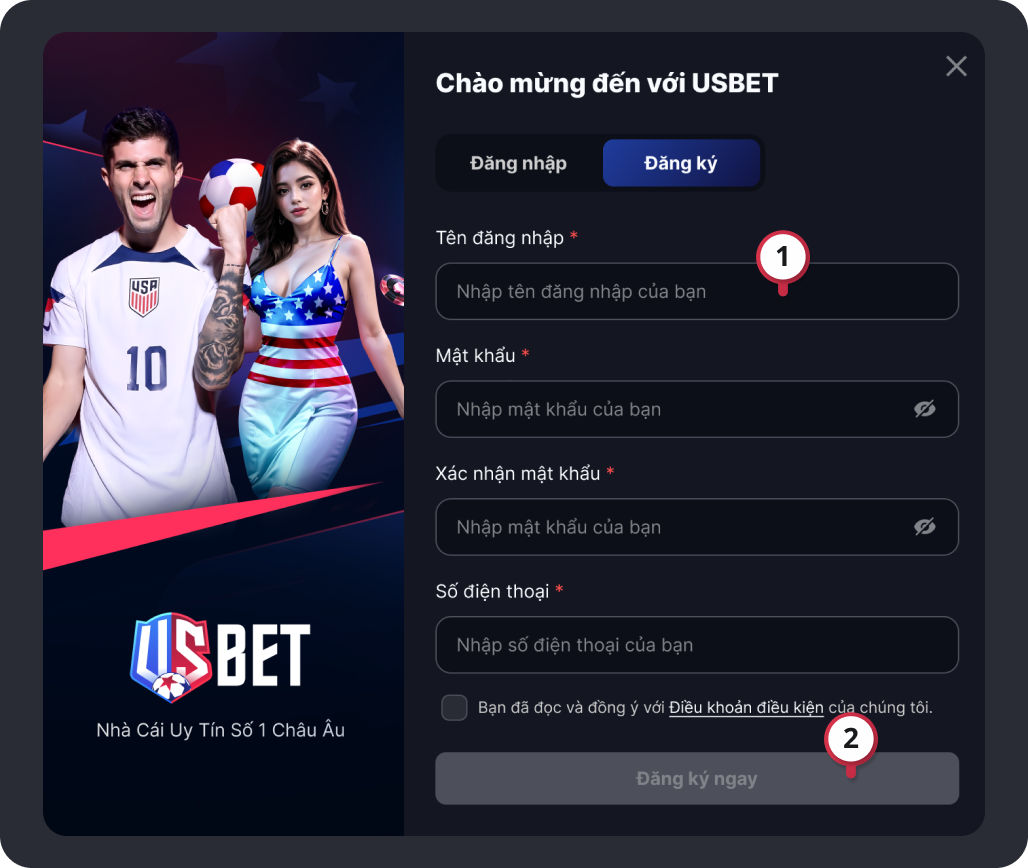Viewport: 1028px width, 868px height.
Task: Click the Đăng ký ngay button
Action: 697,779
